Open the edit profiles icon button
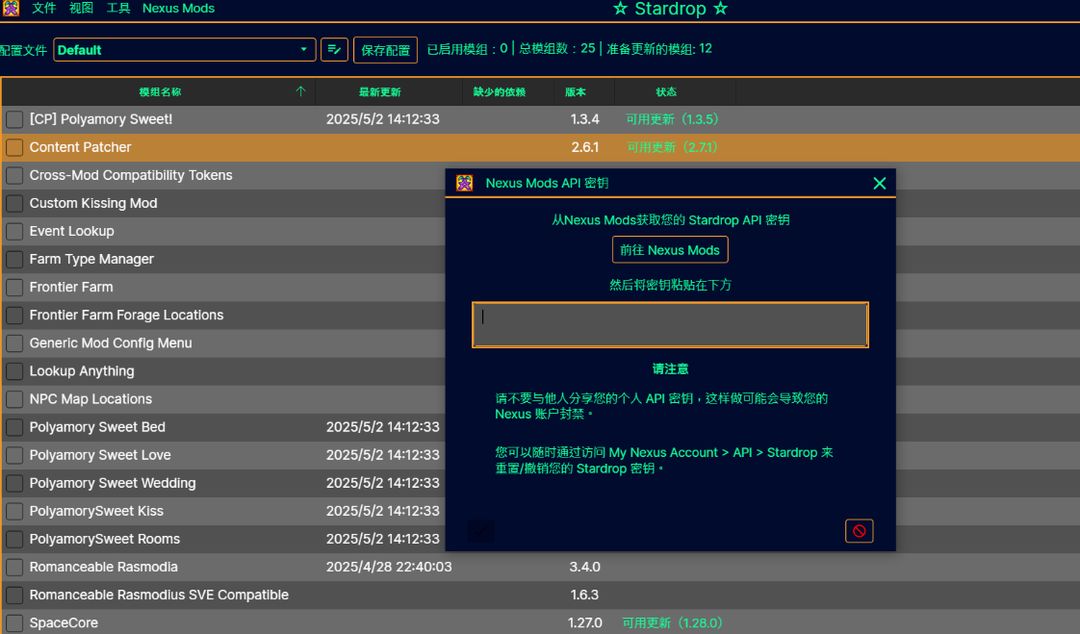Viewport: 1080px width, 634px height. pyautogui.click(x=334, y=50)
